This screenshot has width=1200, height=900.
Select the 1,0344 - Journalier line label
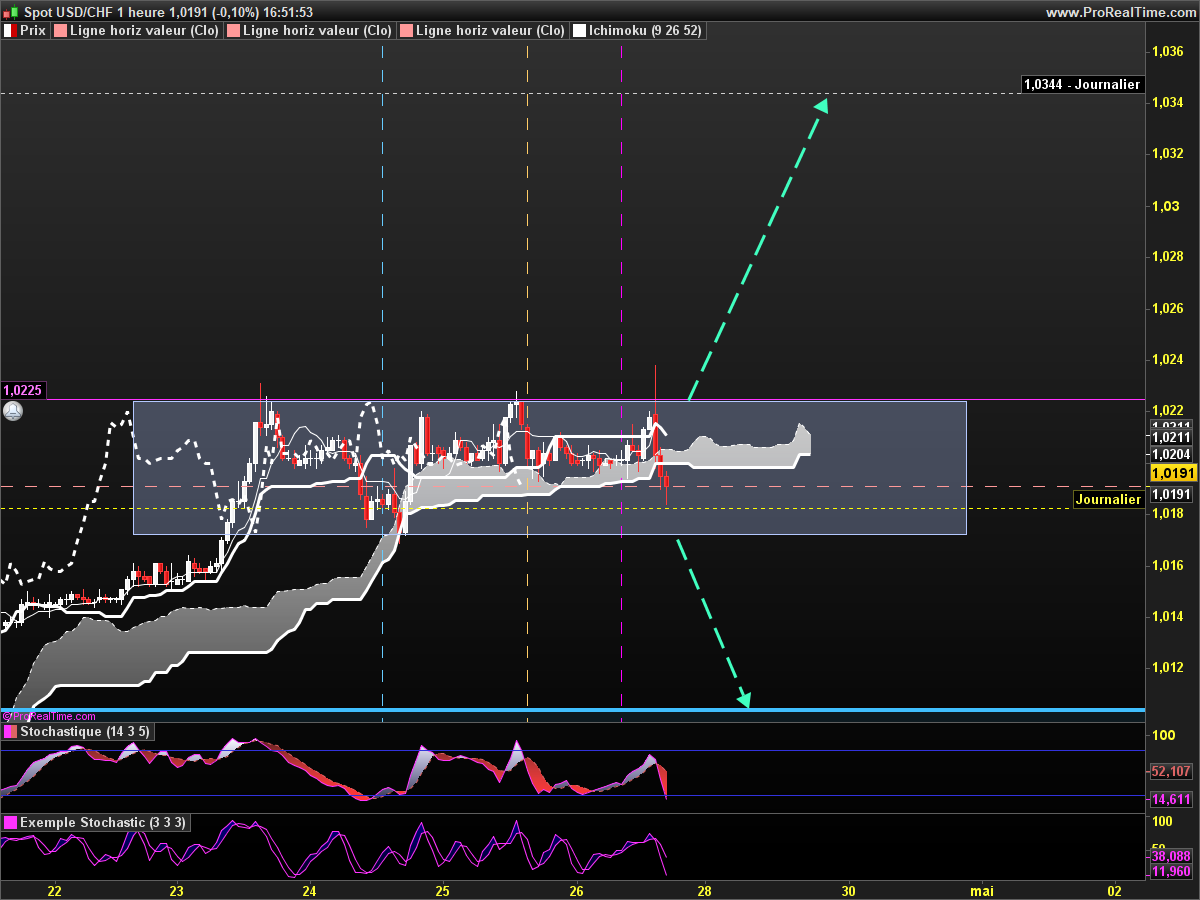1082,85
